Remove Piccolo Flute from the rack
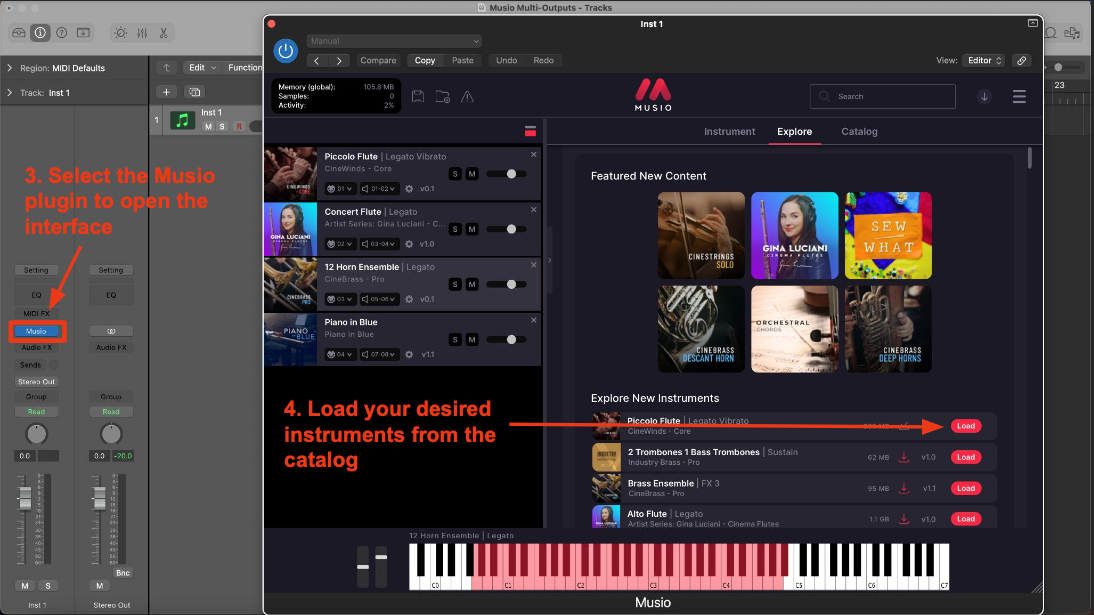The width and height of the screenshot is (1094, 615). click(x=534, y=155)
